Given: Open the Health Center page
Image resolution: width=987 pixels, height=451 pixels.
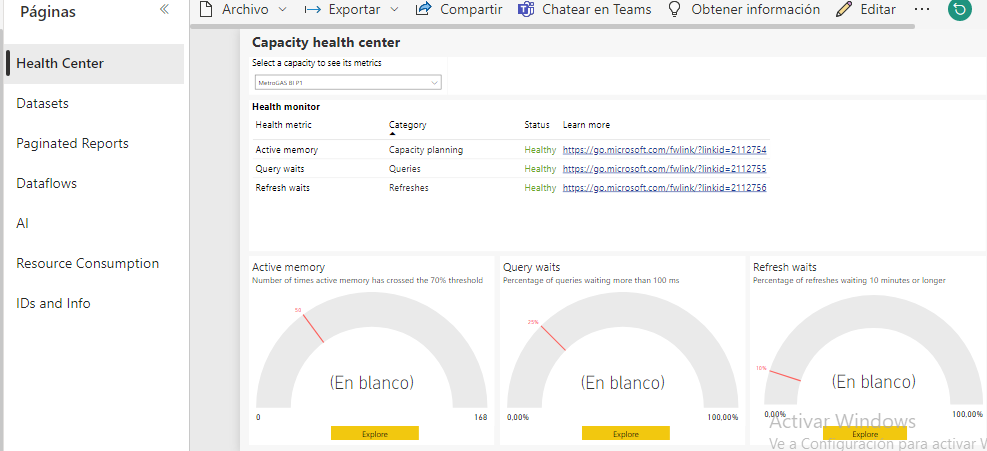Looking at the screenshot, I should 94,64.
